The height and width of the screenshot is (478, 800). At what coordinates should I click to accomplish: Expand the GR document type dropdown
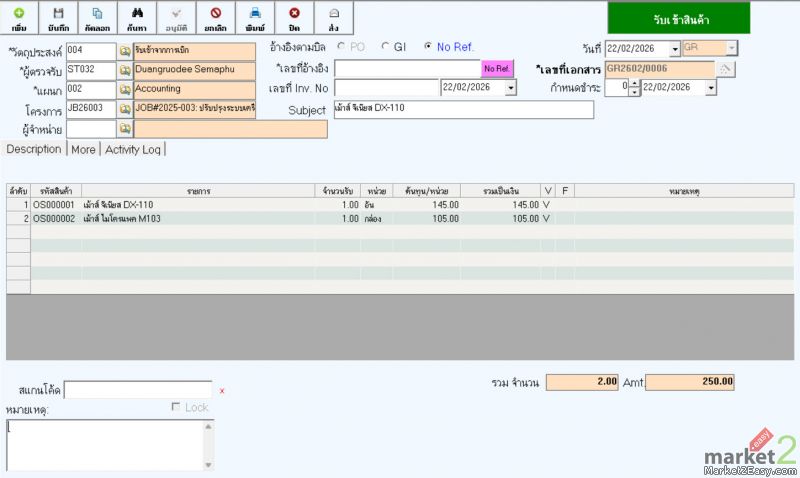pos(732,49)
